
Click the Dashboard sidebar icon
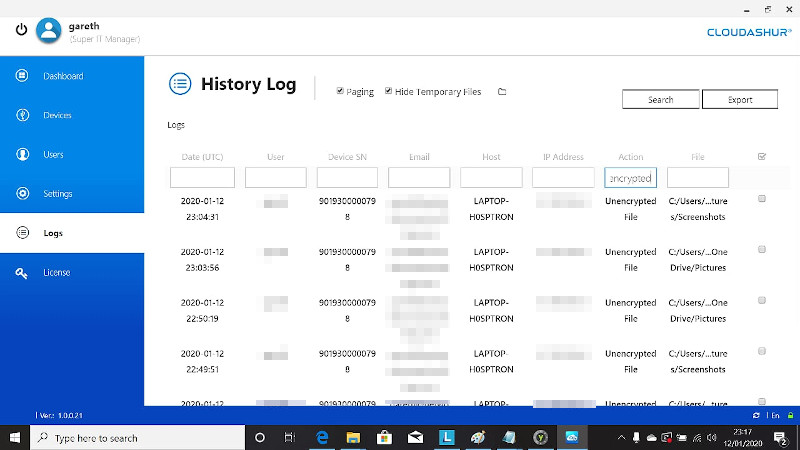click(22, 76)
